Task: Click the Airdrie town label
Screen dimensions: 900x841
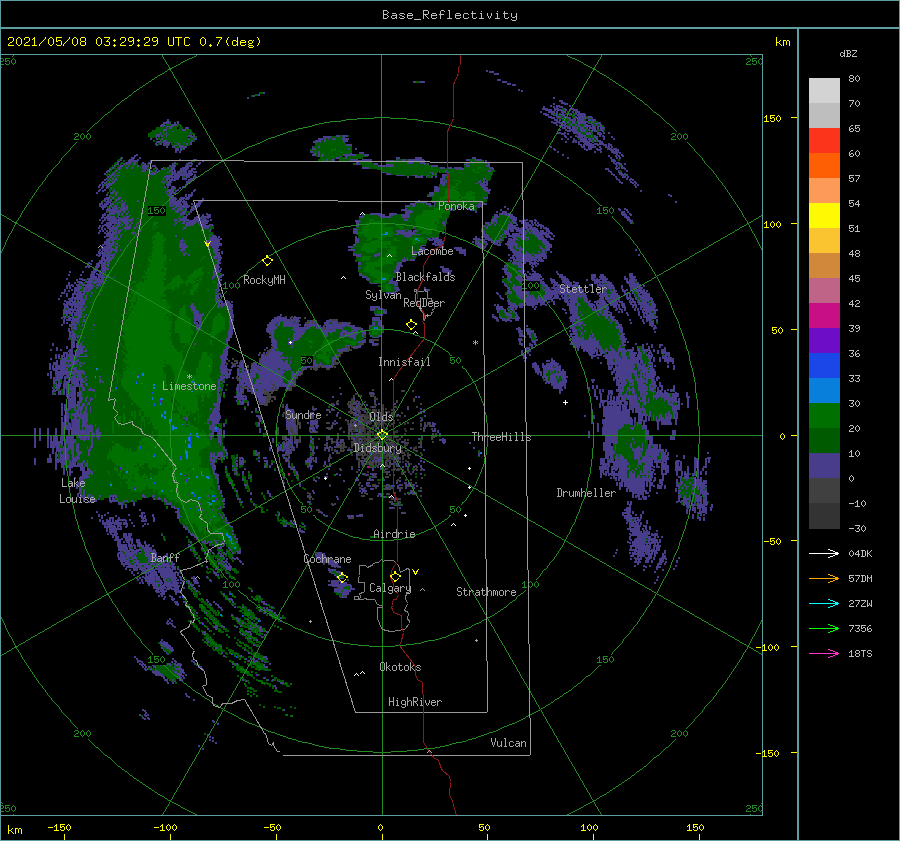Action: 394,534
